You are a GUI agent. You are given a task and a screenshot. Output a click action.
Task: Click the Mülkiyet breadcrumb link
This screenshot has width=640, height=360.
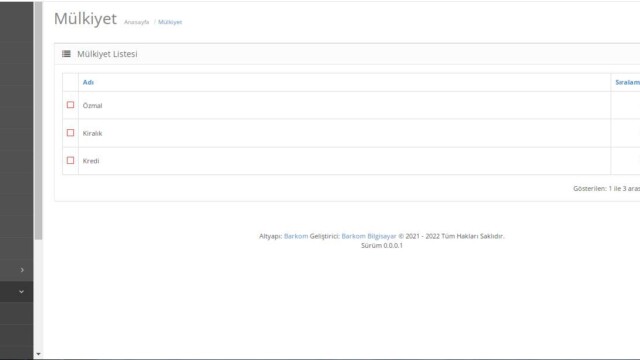point(170,22)
